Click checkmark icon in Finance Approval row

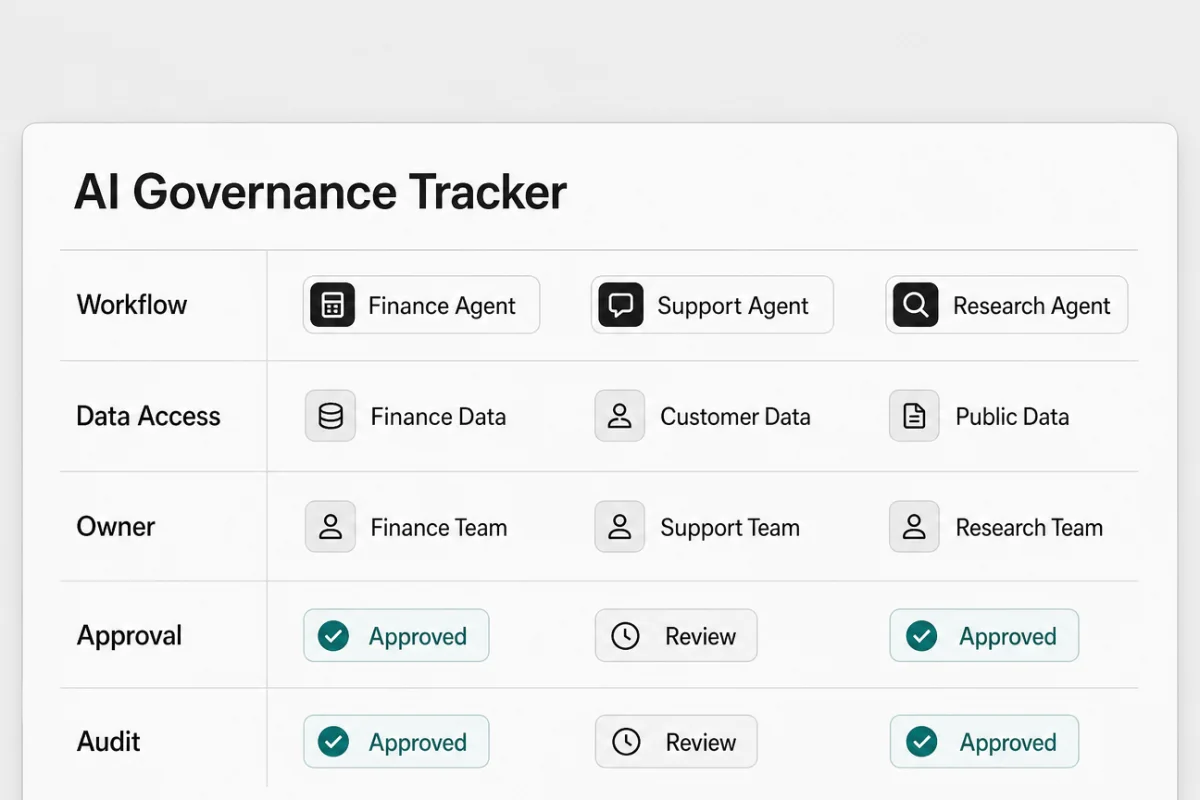tap(333, 636)
